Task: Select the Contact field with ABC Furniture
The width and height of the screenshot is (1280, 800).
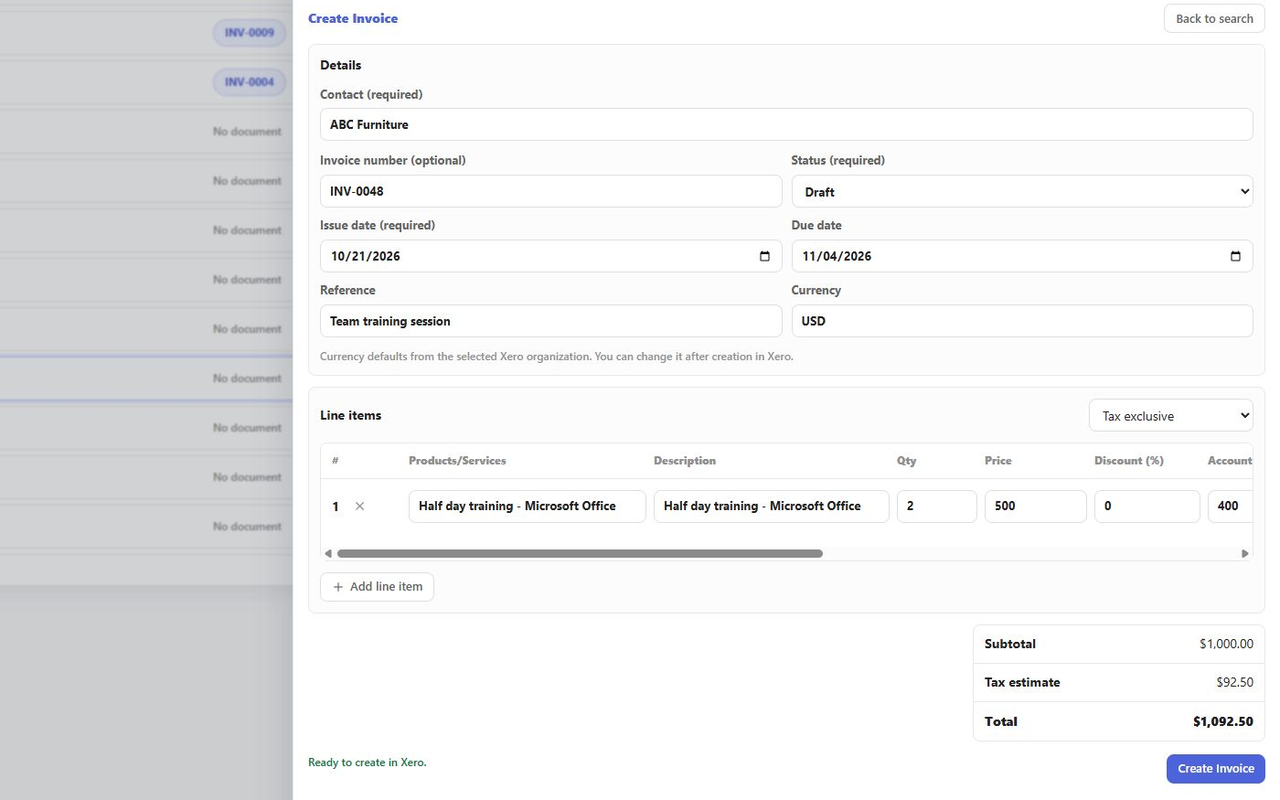Action: [786, 124]
